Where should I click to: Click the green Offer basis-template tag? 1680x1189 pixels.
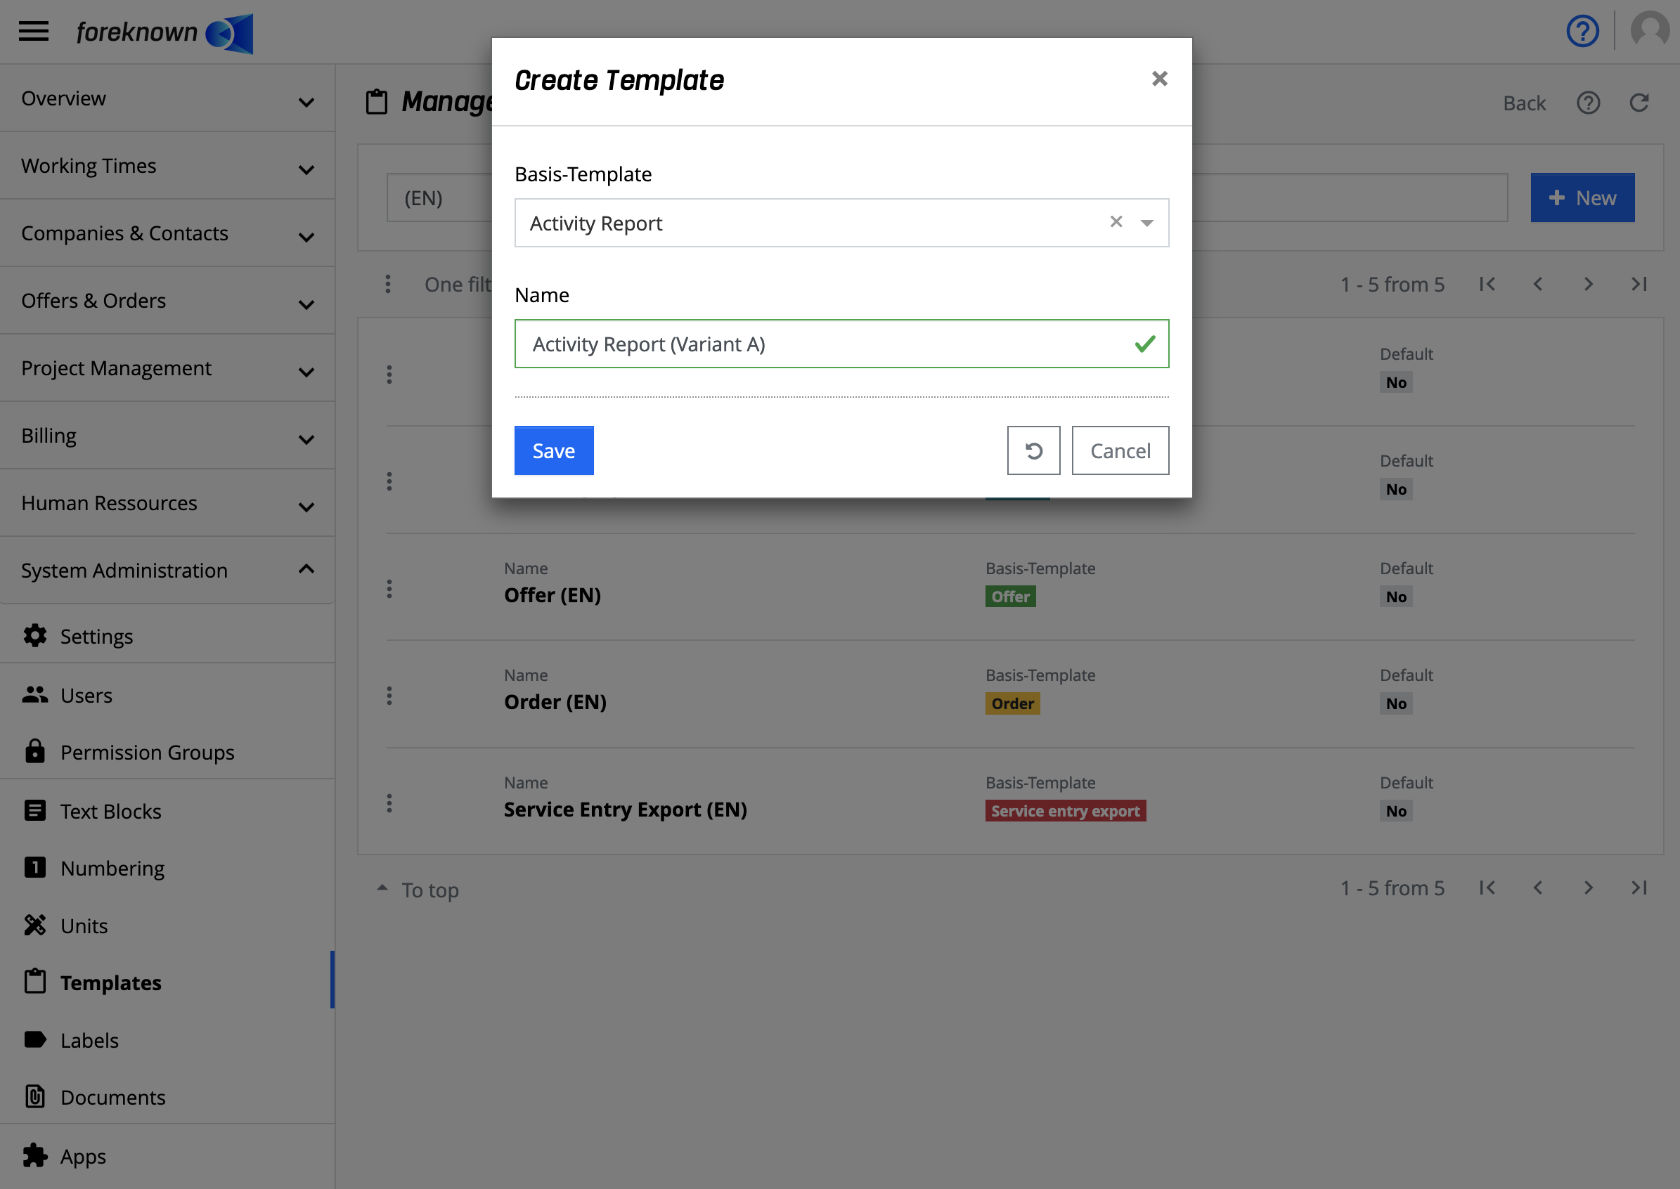pyautogui.click(x=1010, y=597)
